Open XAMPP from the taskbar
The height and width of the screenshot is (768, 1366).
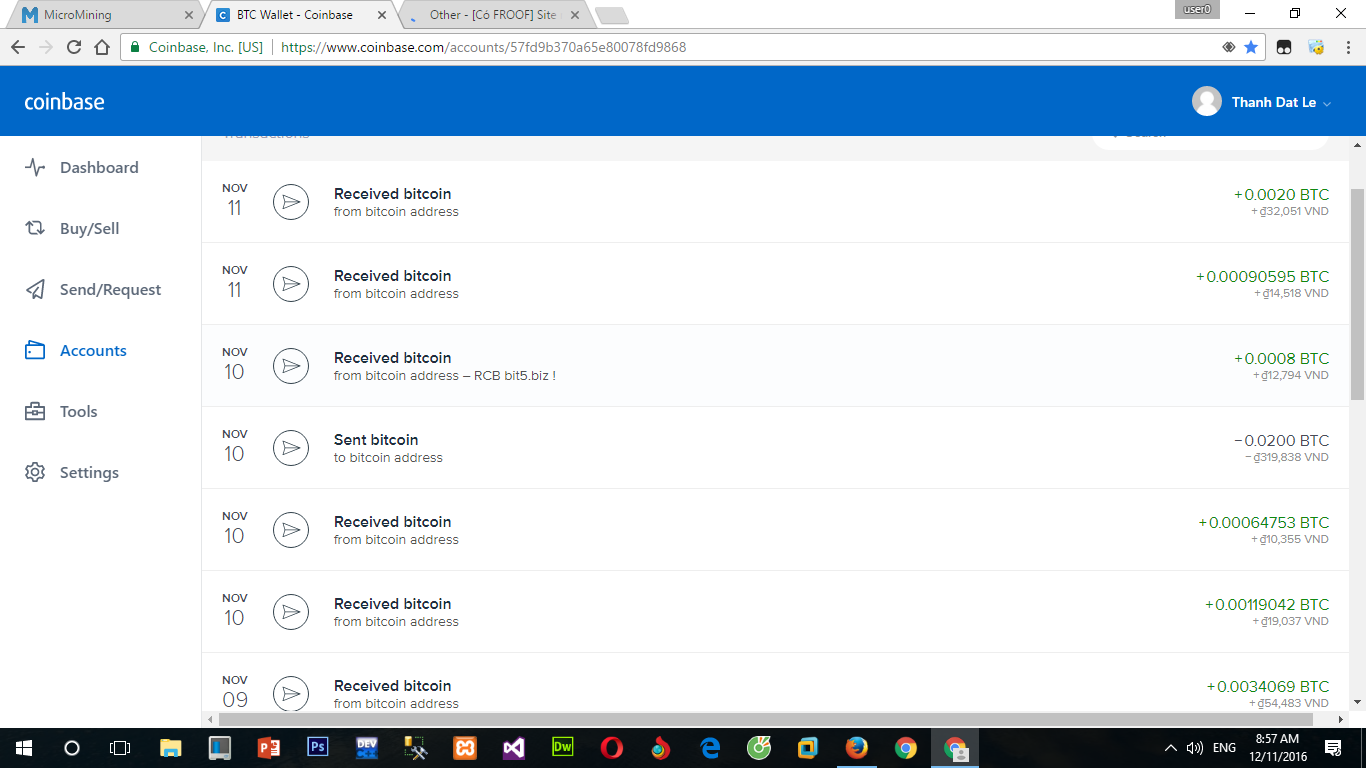tap(465, 748)
